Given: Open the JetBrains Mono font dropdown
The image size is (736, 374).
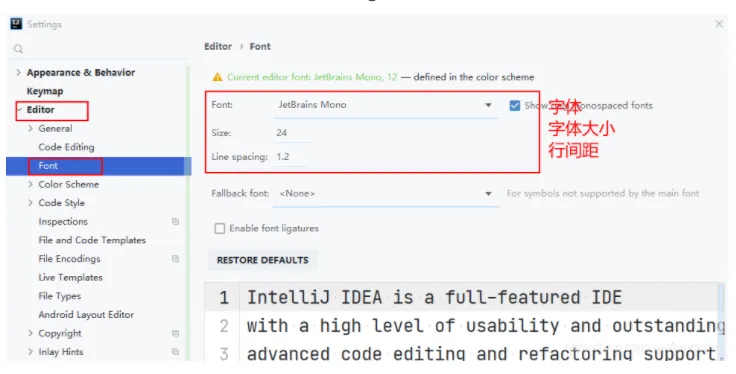Looking at the screenshot, I should point(385,105).
